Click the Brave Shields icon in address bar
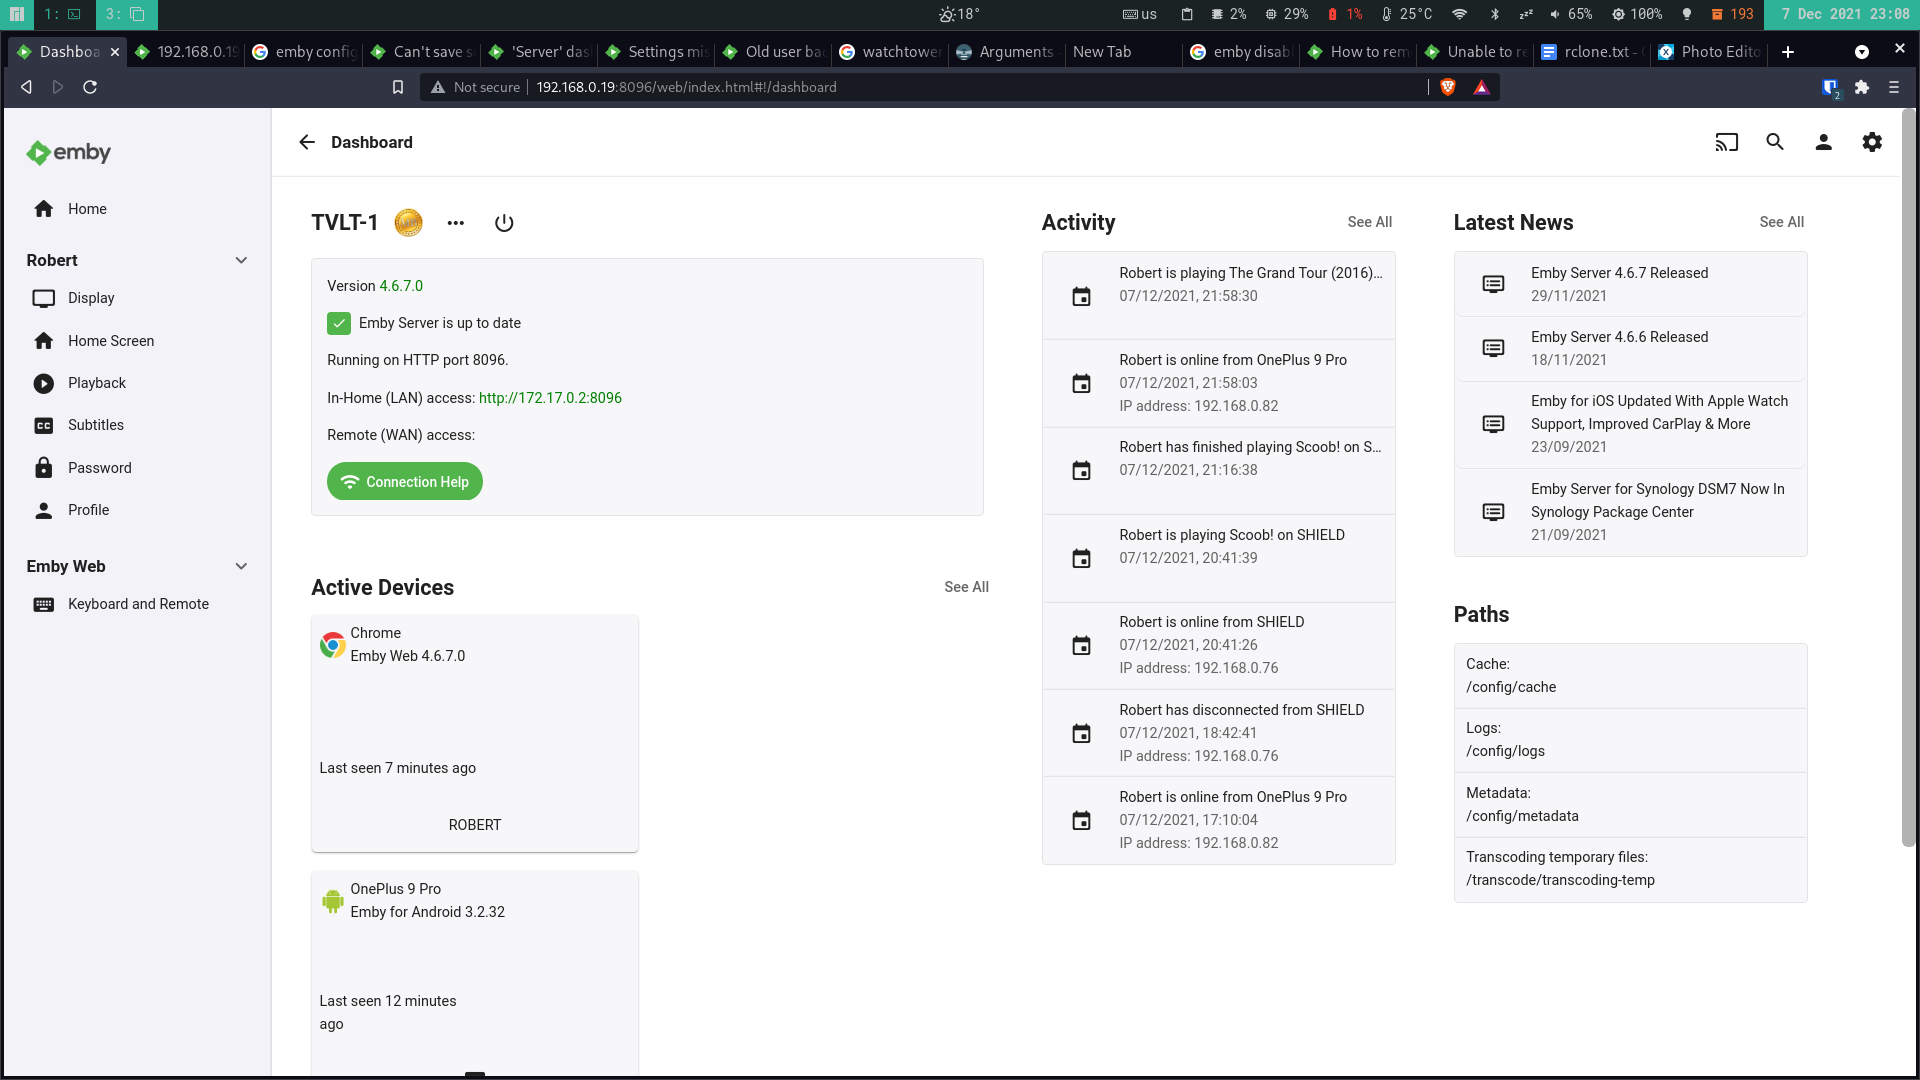Viewport: 1920px width, 1080px height. 1447,87
